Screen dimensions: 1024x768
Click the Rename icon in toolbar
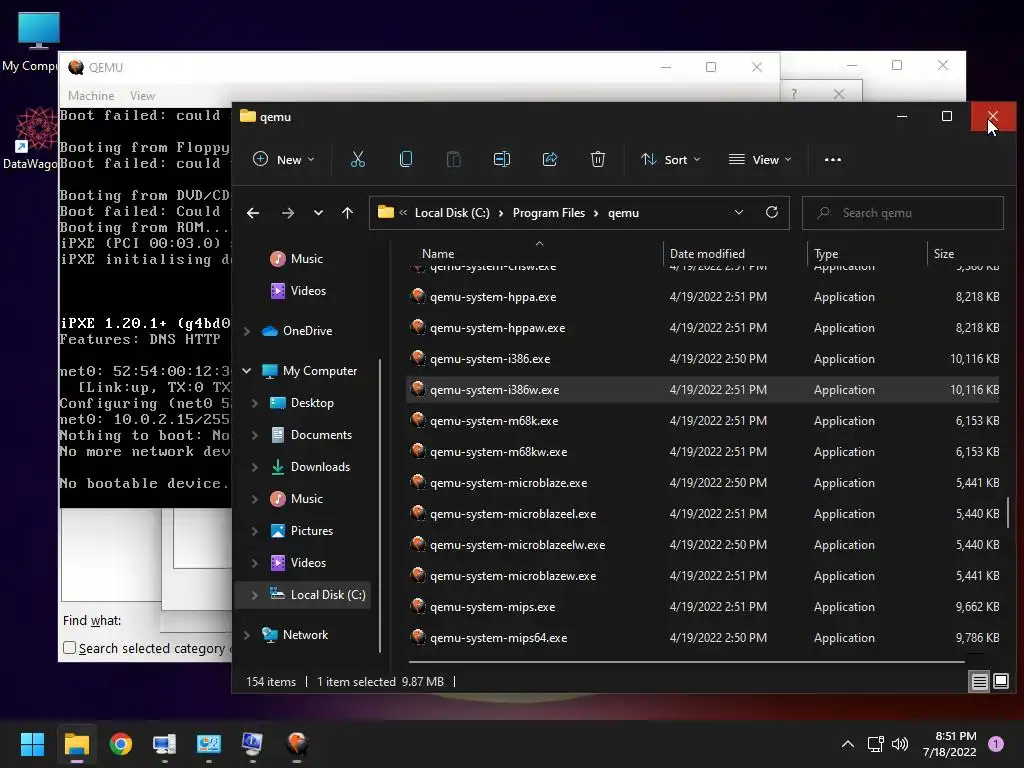[x=502, y=159]
